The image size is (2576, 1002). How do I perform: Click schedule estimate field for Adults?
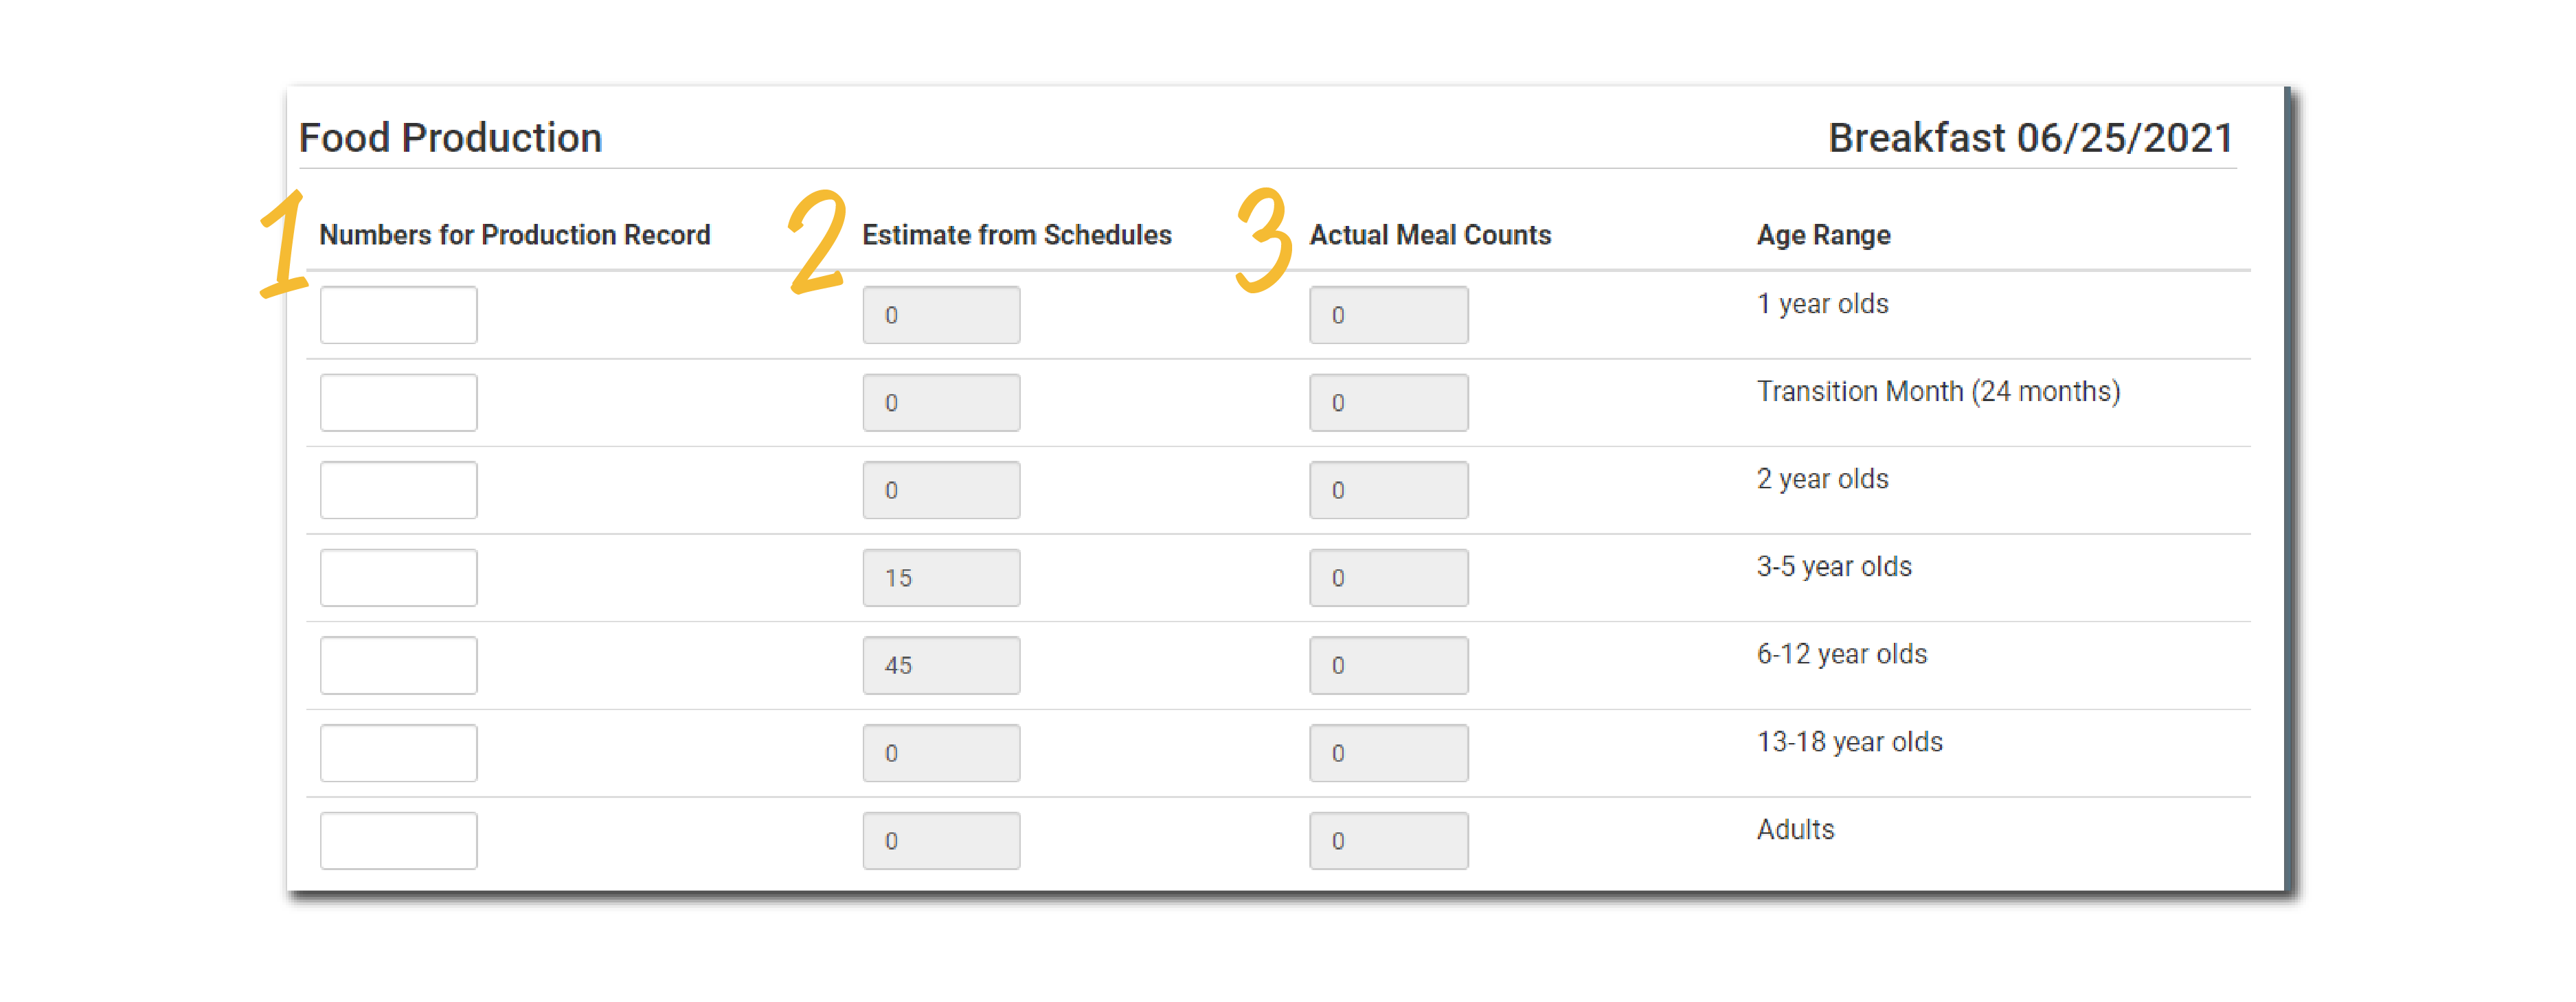[x=941, y=841]
